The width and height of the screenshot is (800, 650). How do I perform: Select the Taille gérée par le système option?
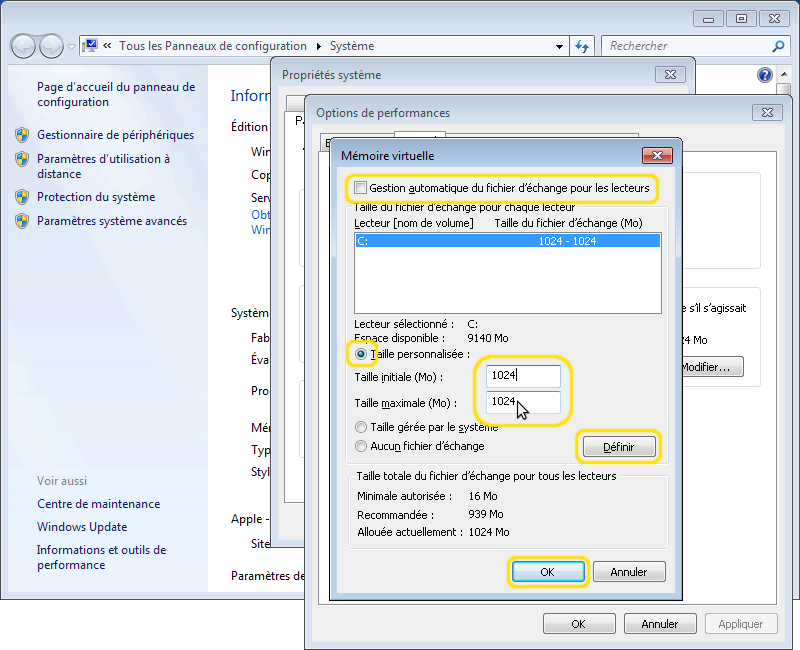tap(360, 427)
